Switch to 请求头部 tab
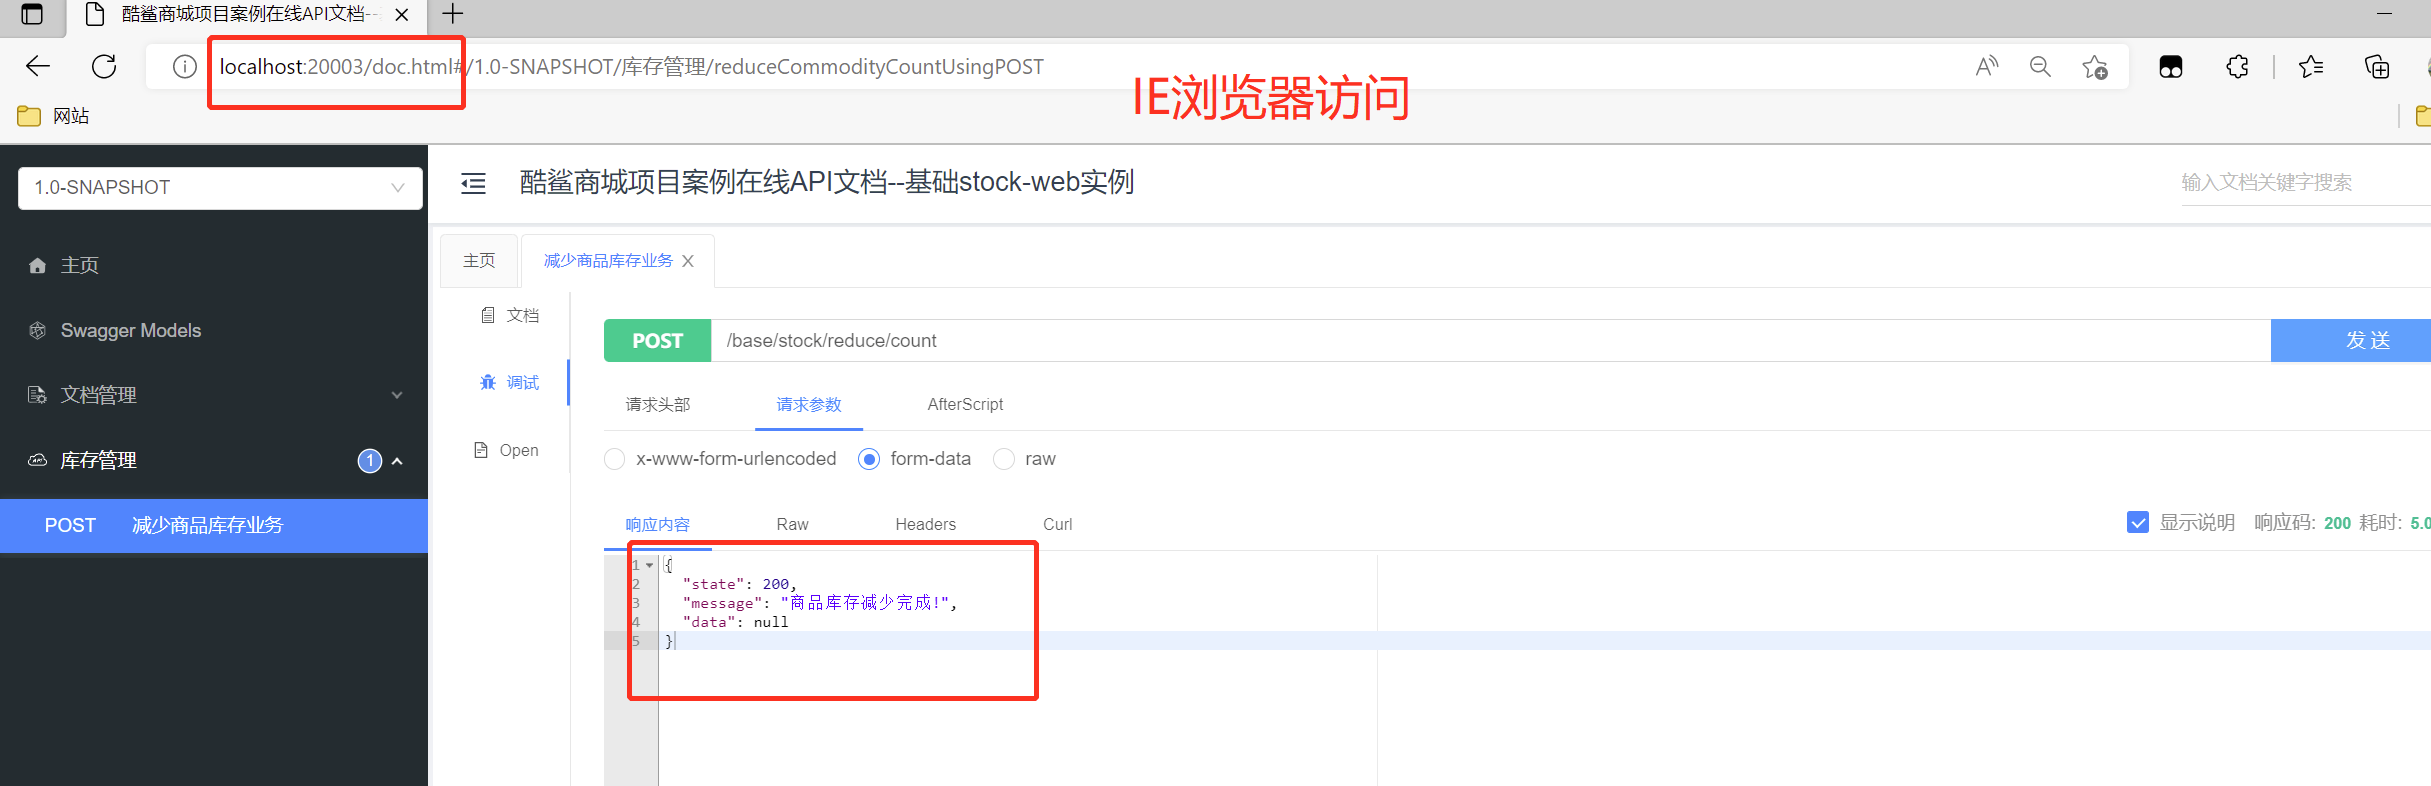 pyautogui.click(x=658, y=404)
